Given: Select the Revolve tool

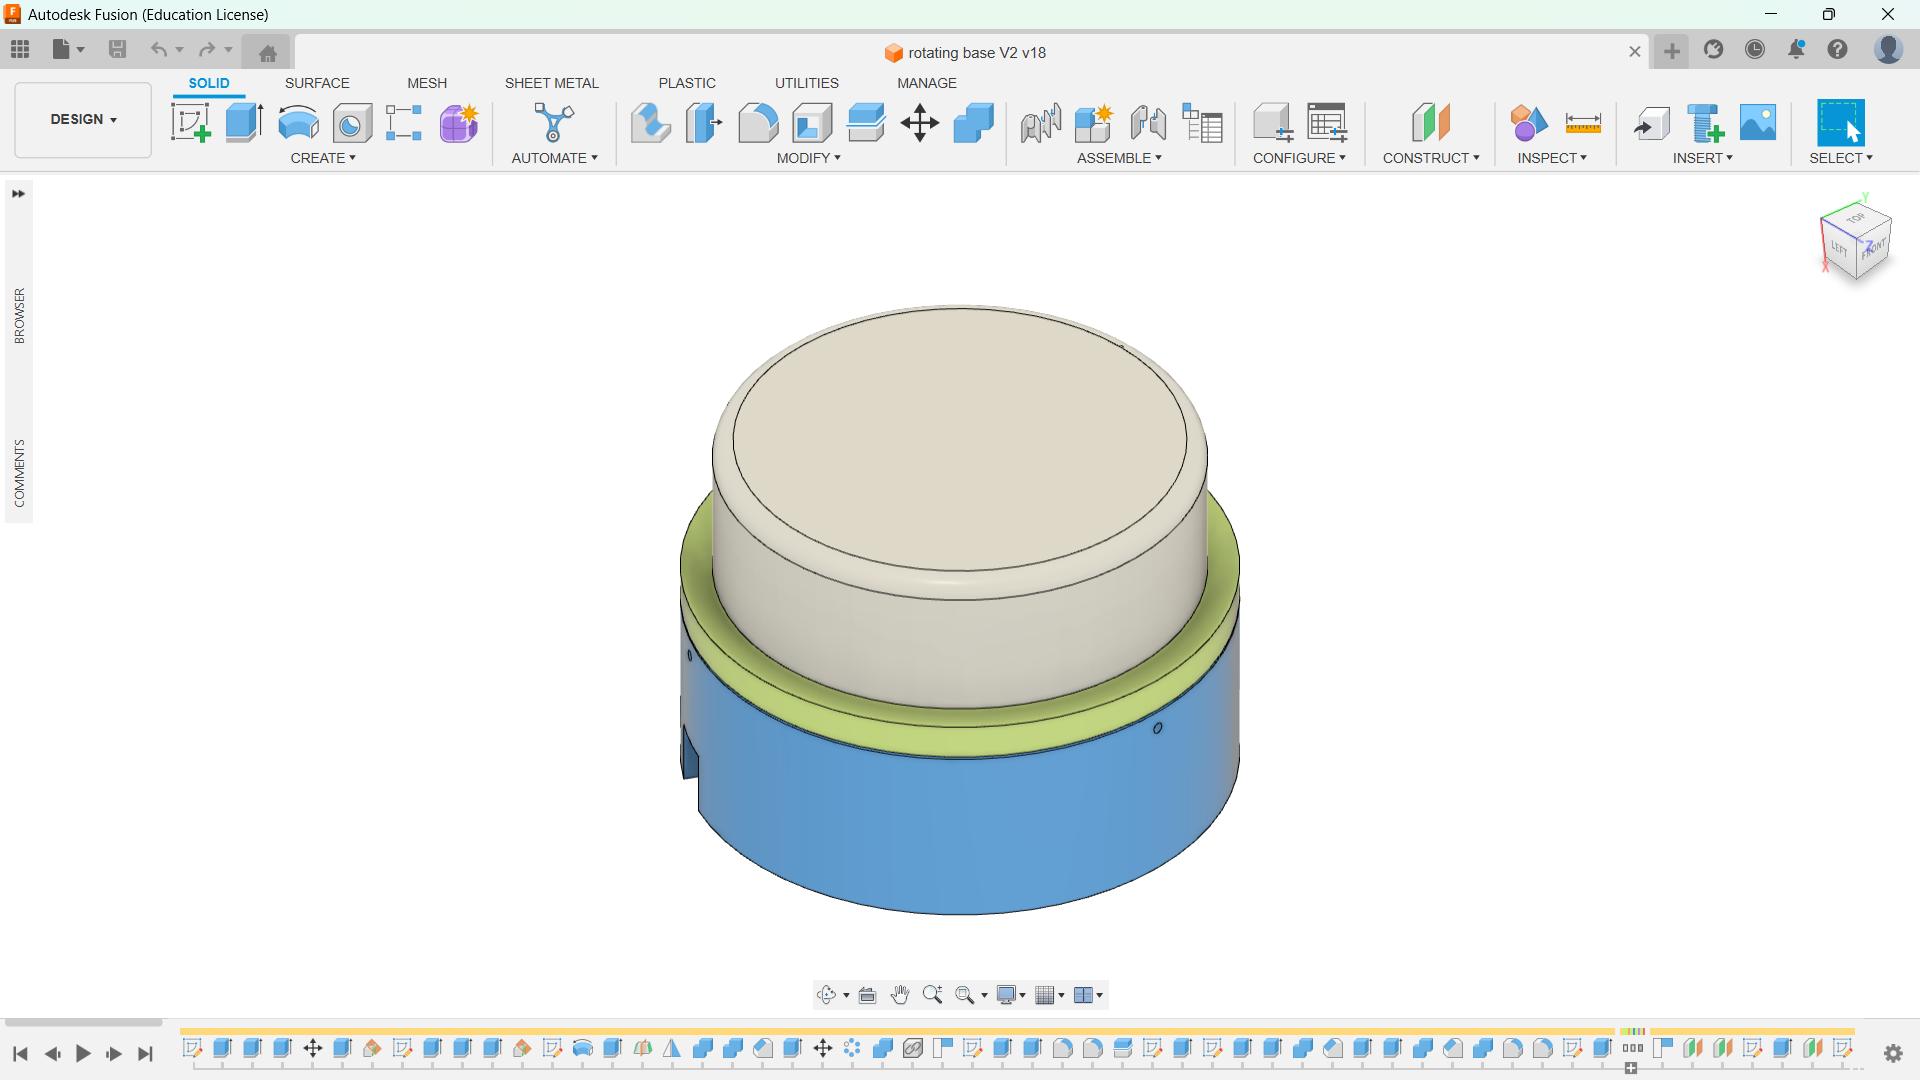Looking at the screenshot, I should click(298, 123).
